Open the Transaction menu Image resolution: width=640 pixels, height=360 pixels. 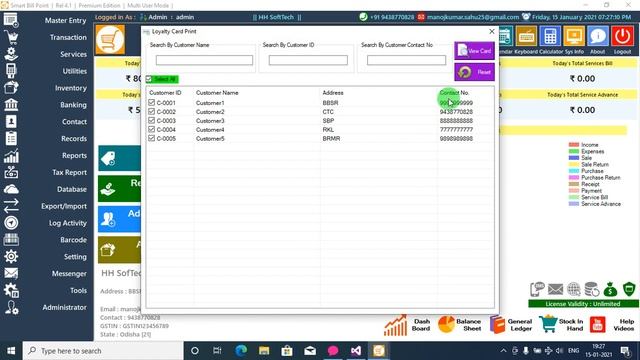[68, 37]
